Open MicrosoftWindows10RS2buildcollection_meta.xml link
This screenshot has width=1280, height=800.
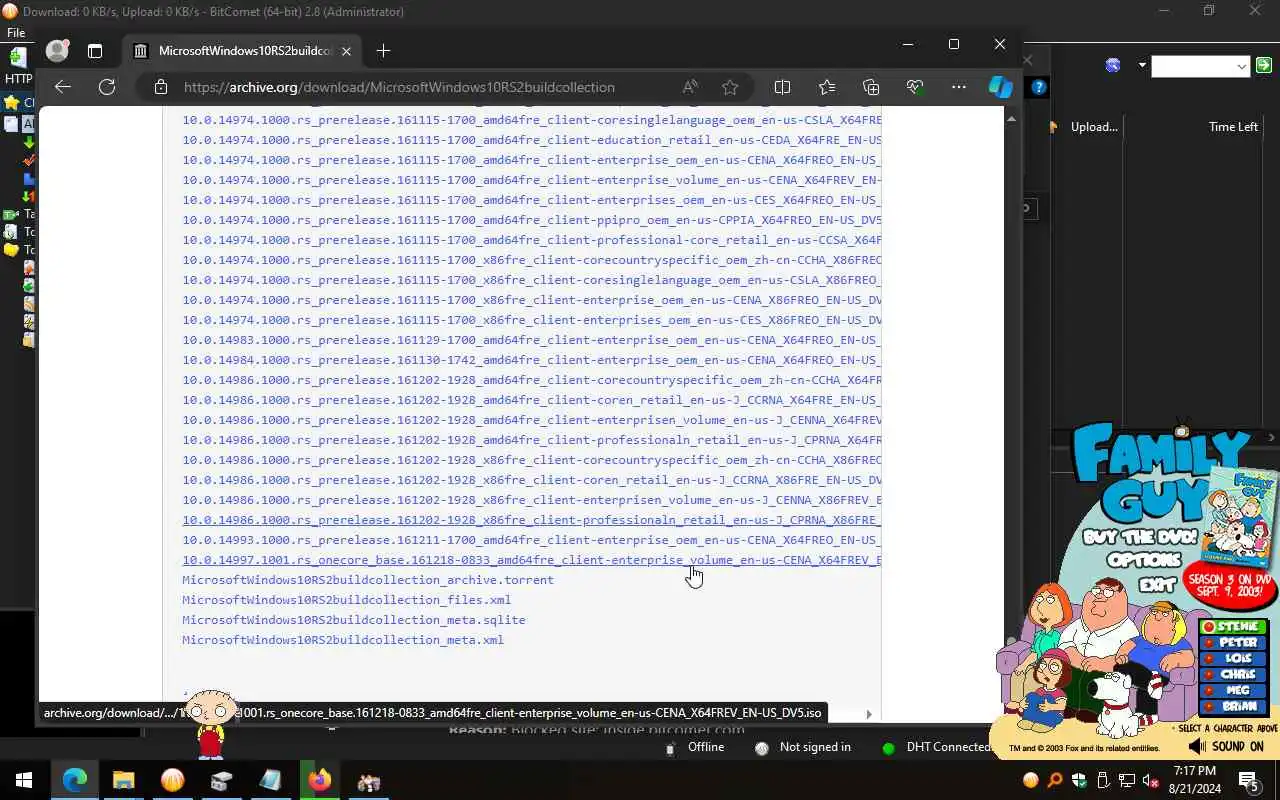click(x=342, y=640)
